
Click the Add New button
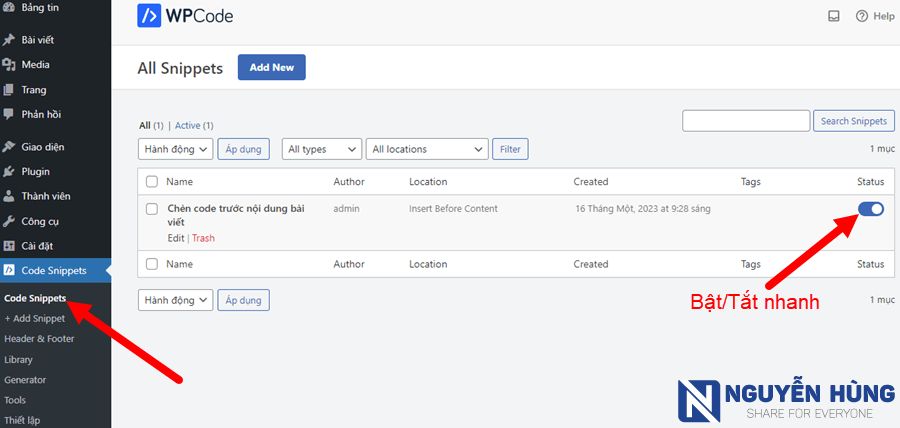tap(272, 67)
